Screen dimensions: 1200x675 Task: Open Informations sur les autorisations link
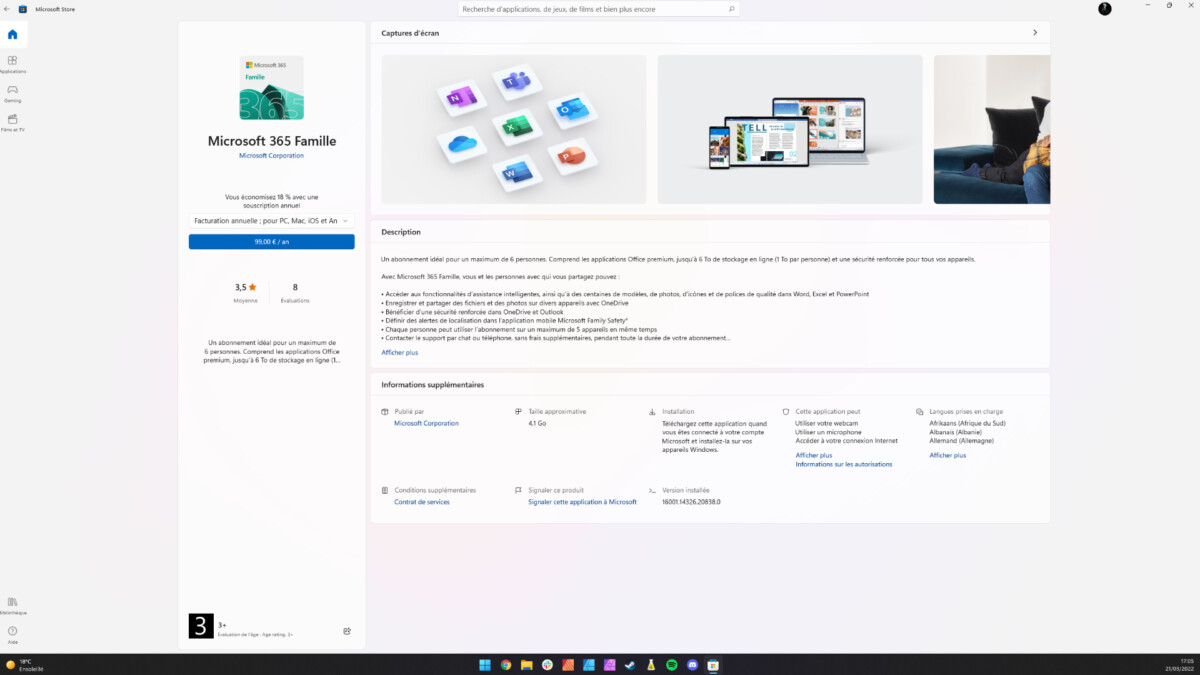pos(844,464)
